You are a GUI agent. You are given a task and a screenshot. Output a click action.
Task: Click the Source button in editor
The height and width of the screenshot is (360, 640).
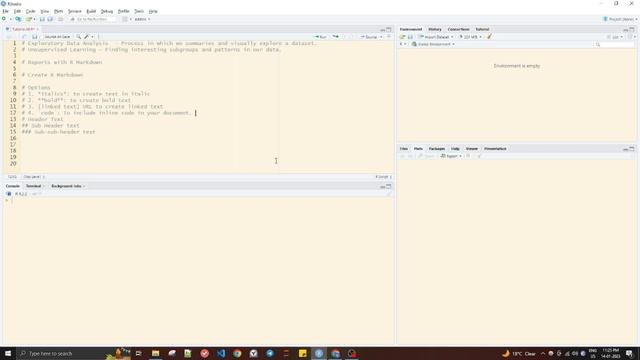point(369,37)
